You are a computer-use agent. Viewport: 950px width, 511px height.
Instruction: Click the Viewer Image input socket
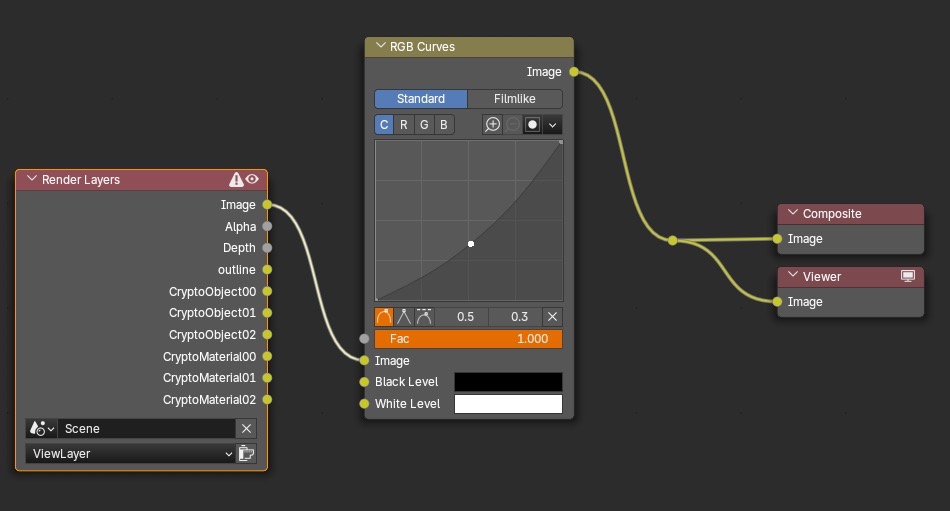point(777,302)
